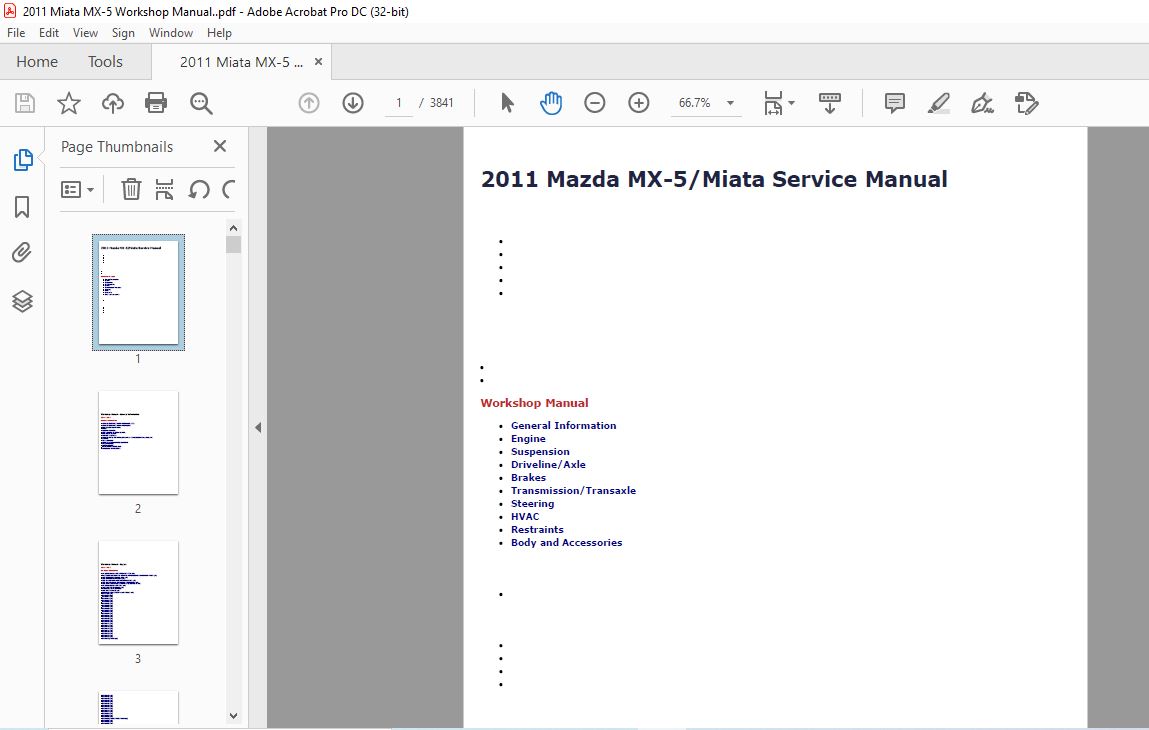1149x730 pixels.
Task: Open the Attachments paperclip panel
Action: [22, 253]
